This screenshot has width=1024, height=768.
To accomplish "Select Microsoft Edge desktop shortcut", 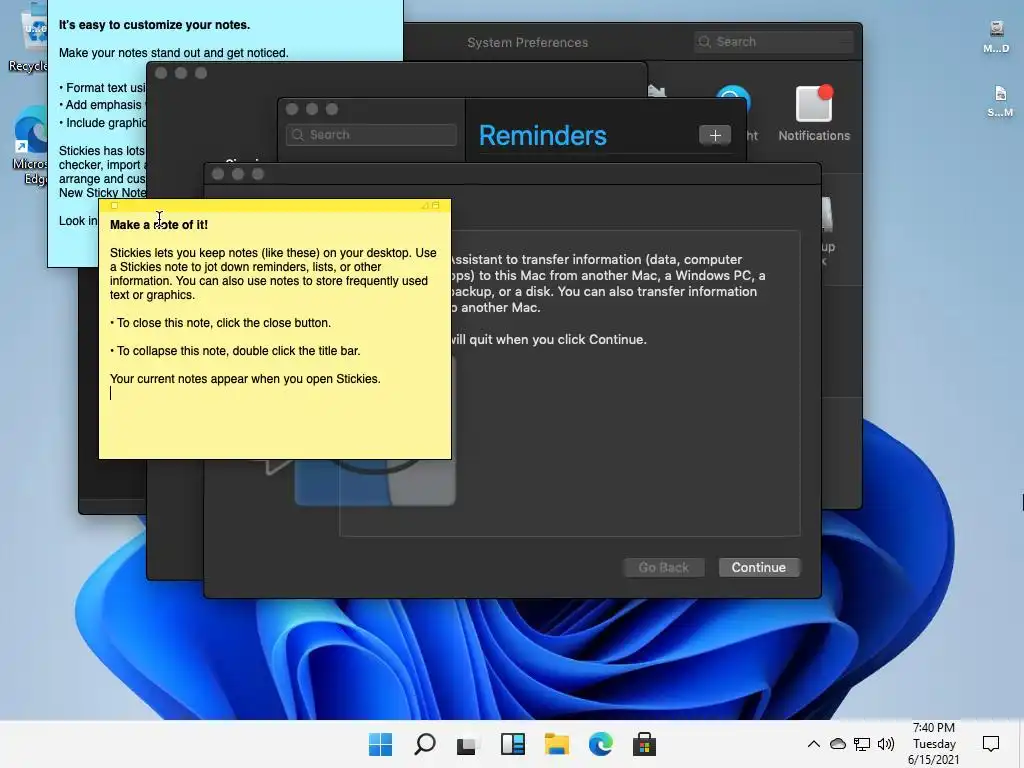I will tap(29, 147).
